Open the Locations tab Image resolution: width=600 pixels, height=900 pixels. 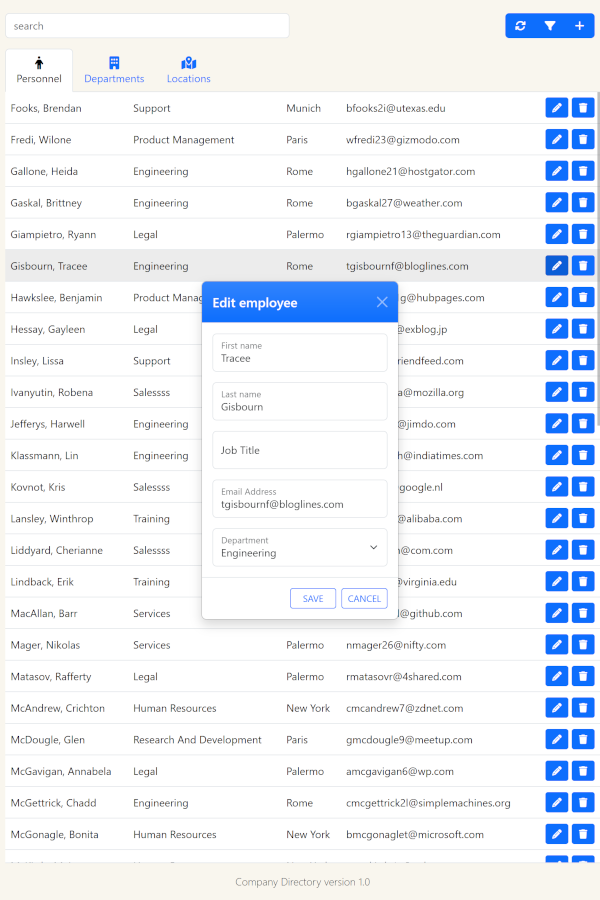coord(188,70)
